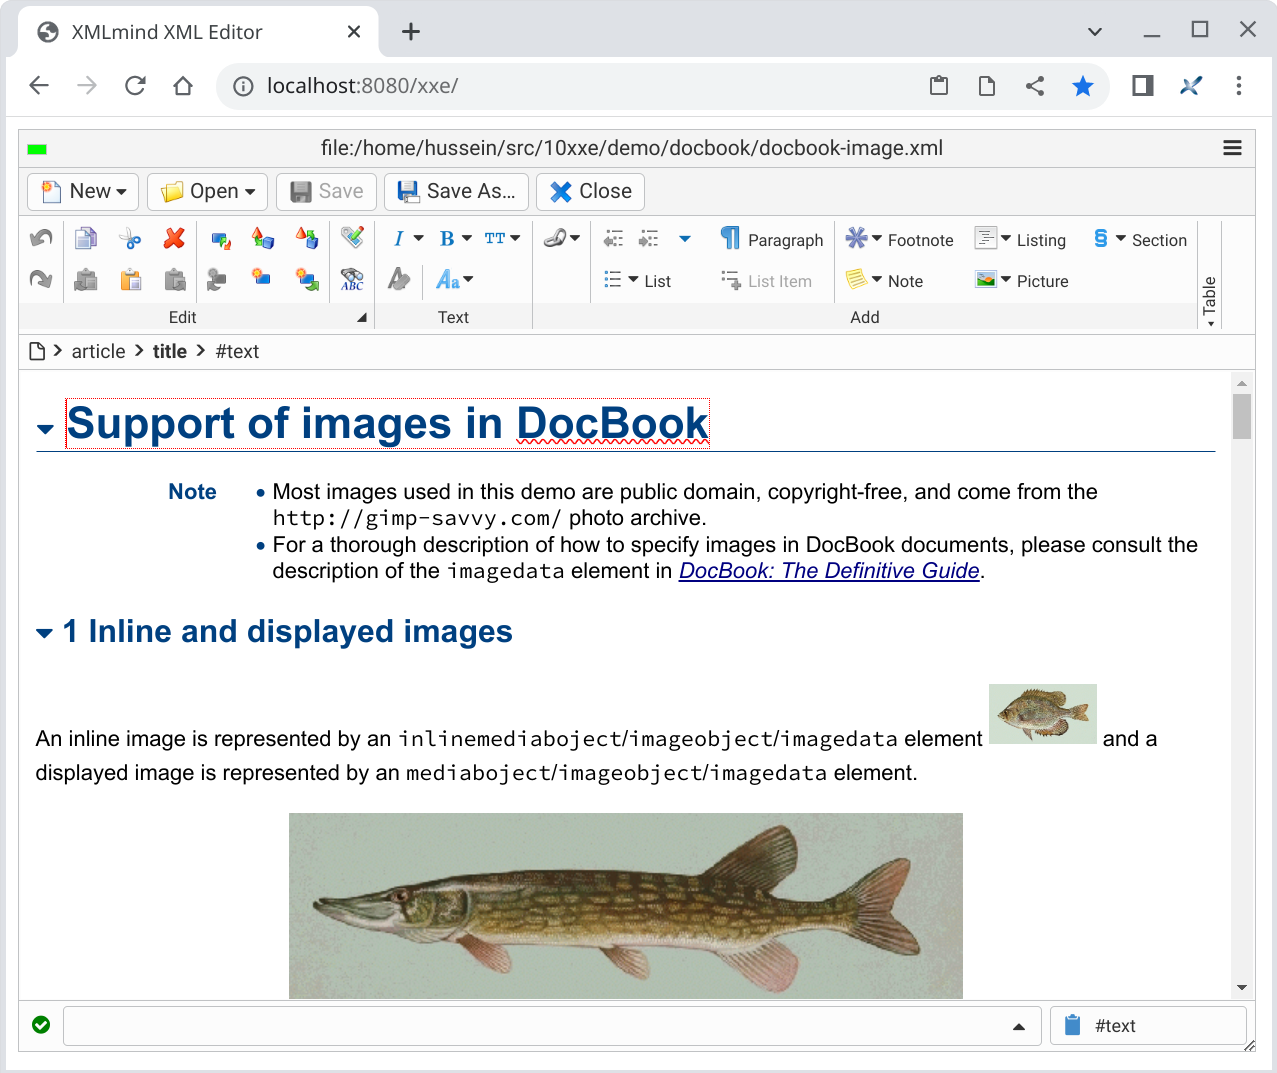Click the red X Delete icon
This screenshot has width=1277, height=1073.
click(174, 238)
